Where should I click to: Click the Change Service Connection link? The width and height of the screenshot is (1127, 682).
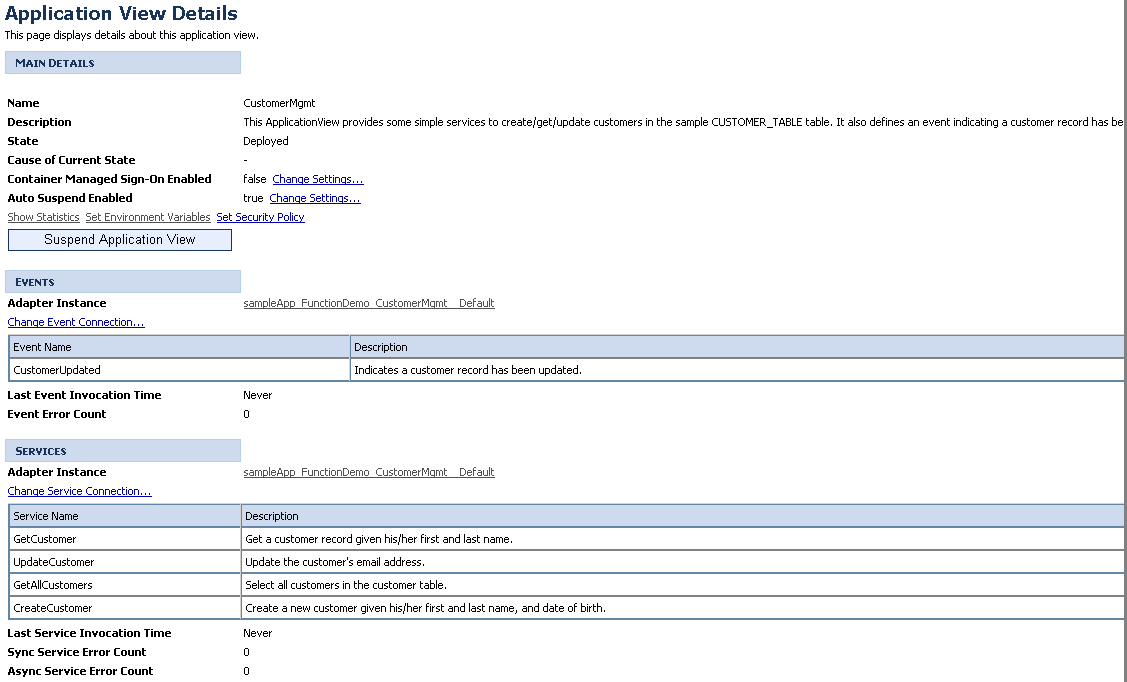point(79,491)
